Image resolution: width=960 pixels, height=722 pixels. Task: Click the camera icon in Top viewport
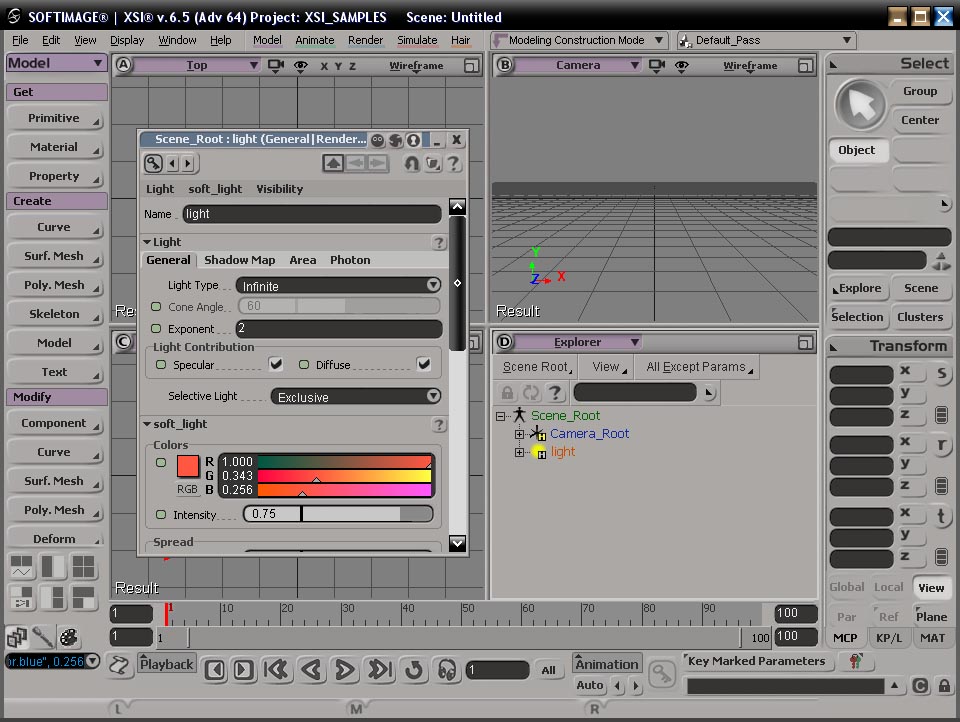coord(276,66)
